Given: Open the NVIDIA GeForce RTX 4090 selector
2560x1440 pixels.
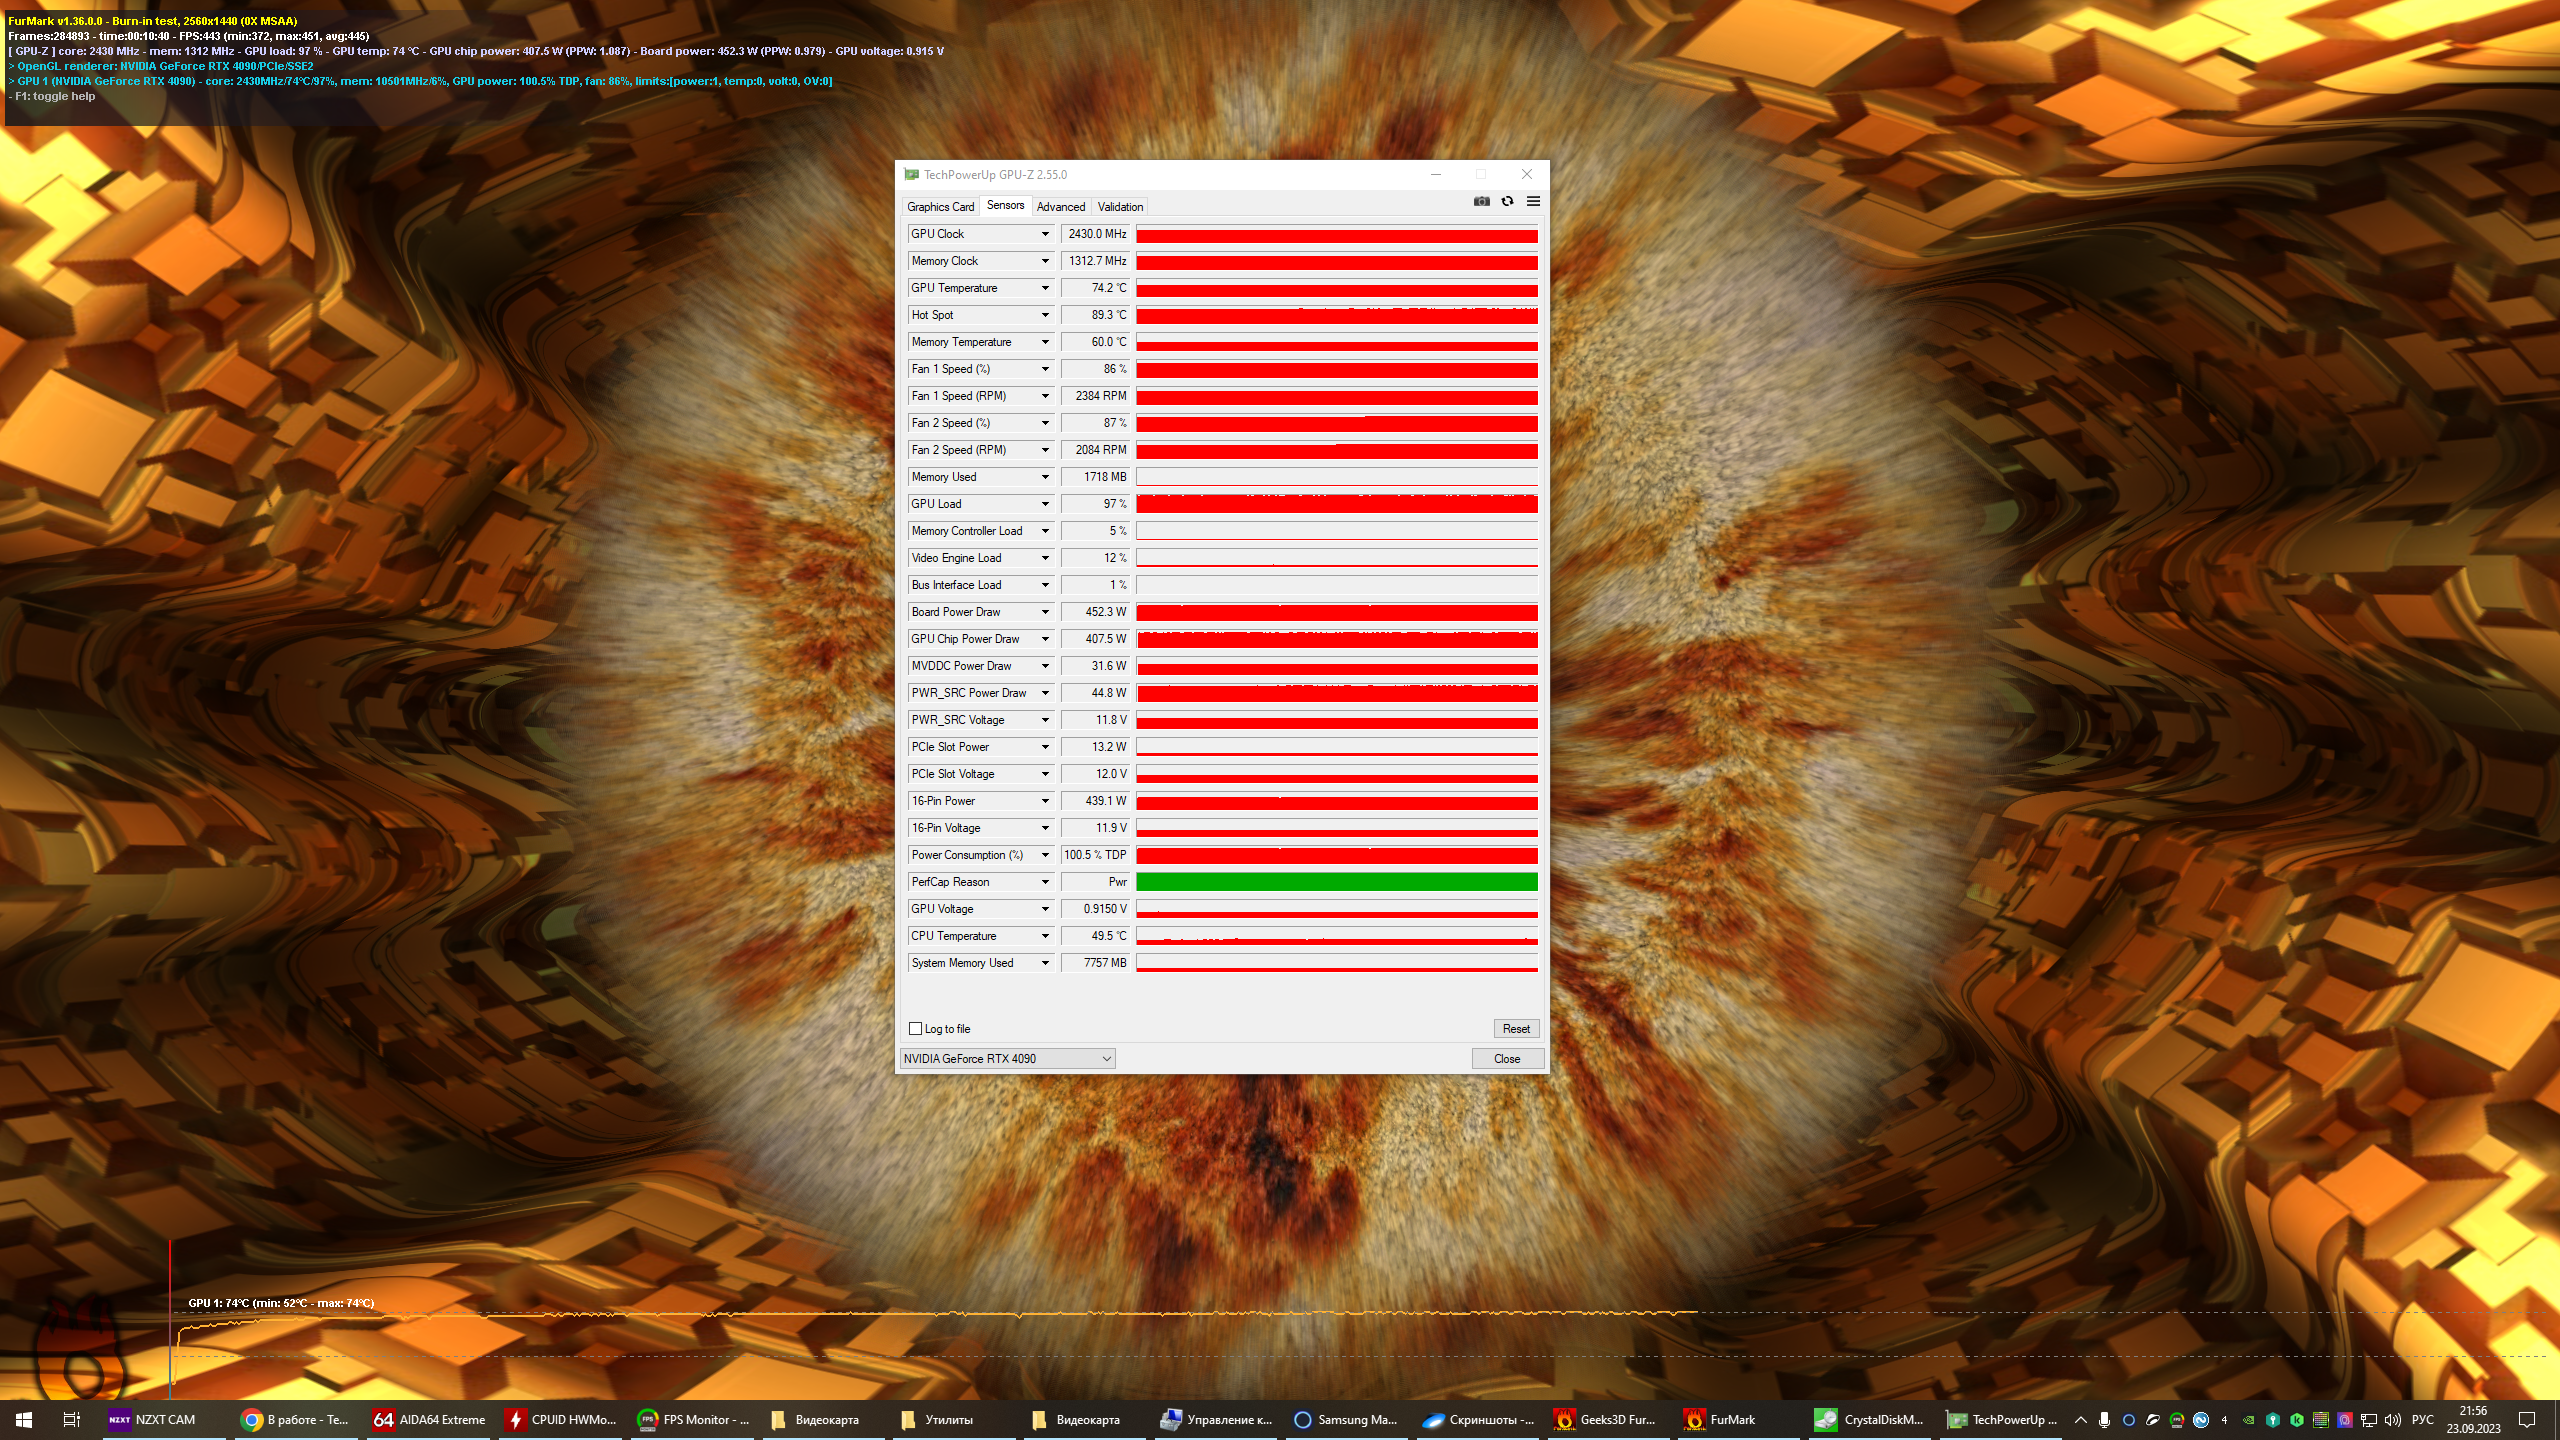Looking at the screenshot, I should coord(1007,1058).
